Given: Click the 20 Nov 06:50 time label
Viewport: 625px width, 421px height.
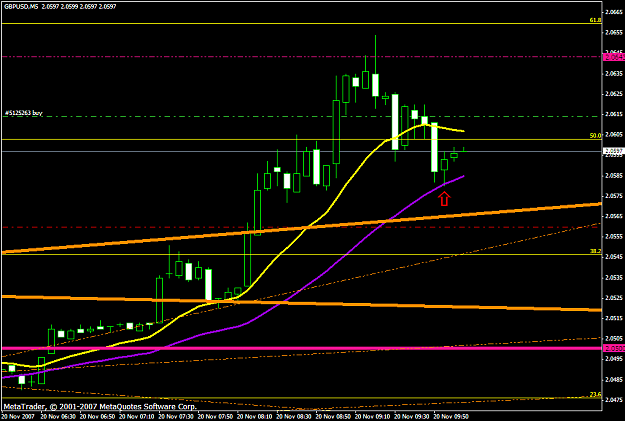Looking at the screenshot, I should 97,416.
